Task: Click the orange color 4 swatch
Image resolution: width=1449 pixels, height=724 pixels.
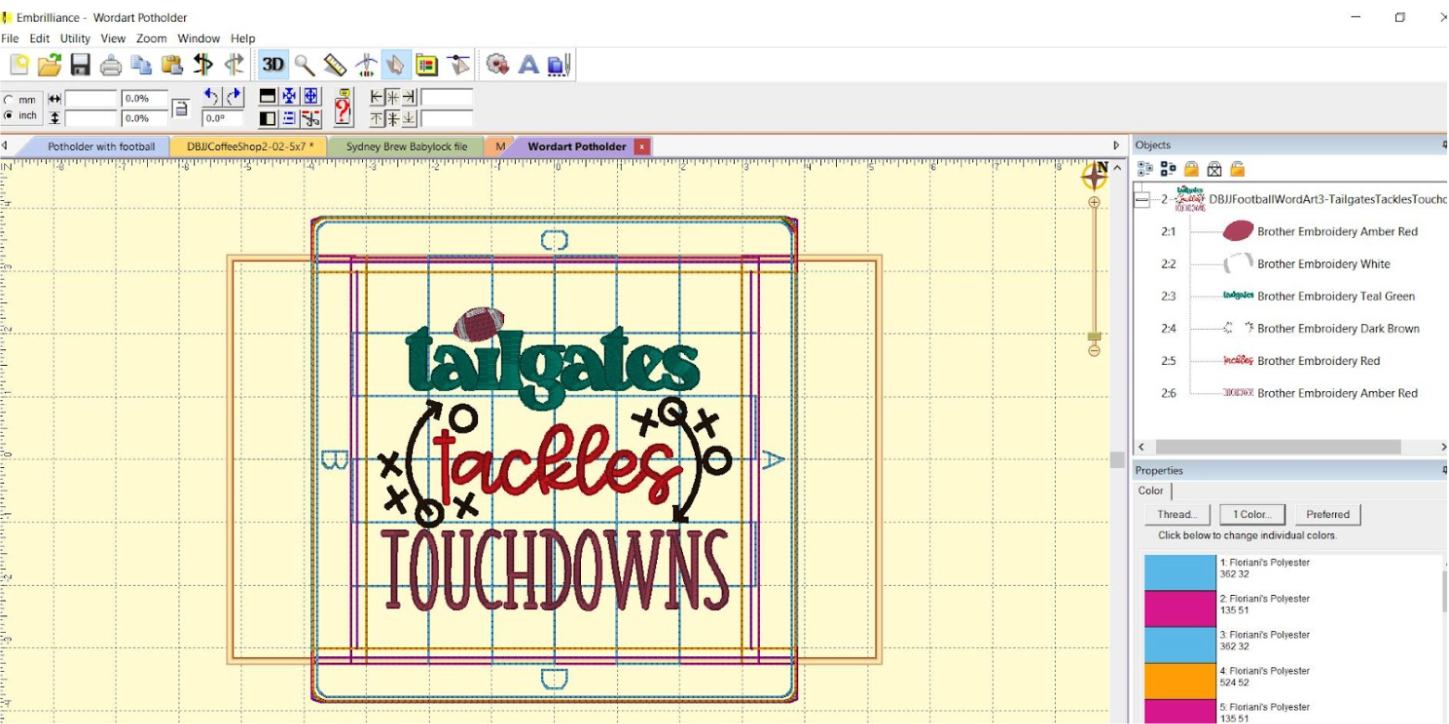Action: point(1180,680)
